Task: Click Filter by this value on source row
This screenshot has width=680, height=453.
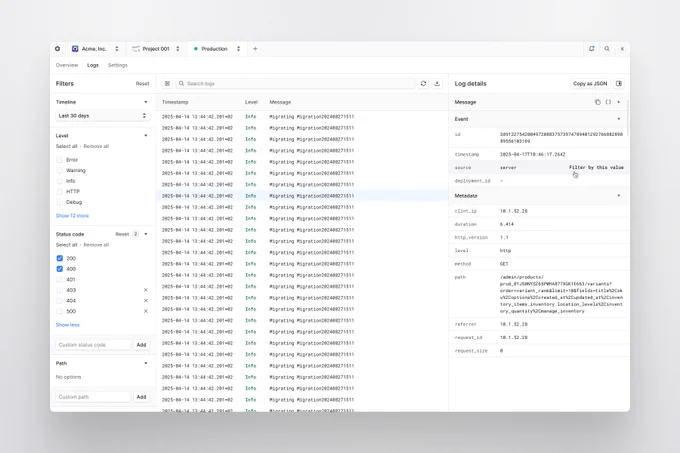Action: (x=596, y=167)
